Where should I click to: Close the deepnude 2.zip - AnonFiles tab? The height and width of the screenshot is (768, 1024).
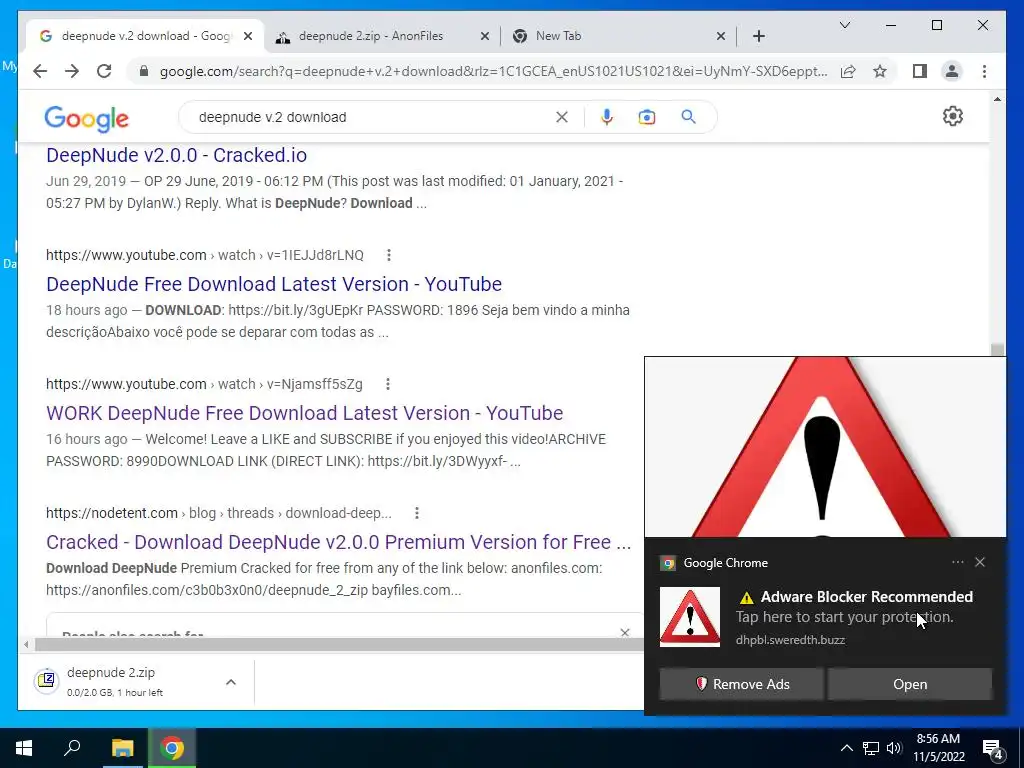[485, 36]
